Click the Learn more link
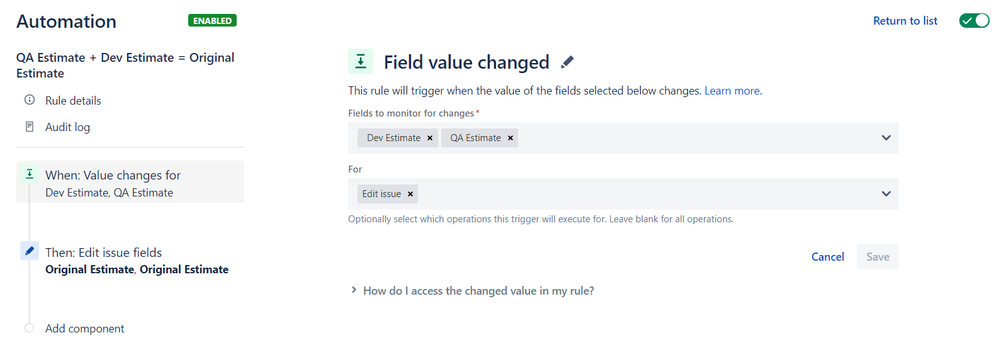The image size is (999, 364). click(x=733, y=91)
